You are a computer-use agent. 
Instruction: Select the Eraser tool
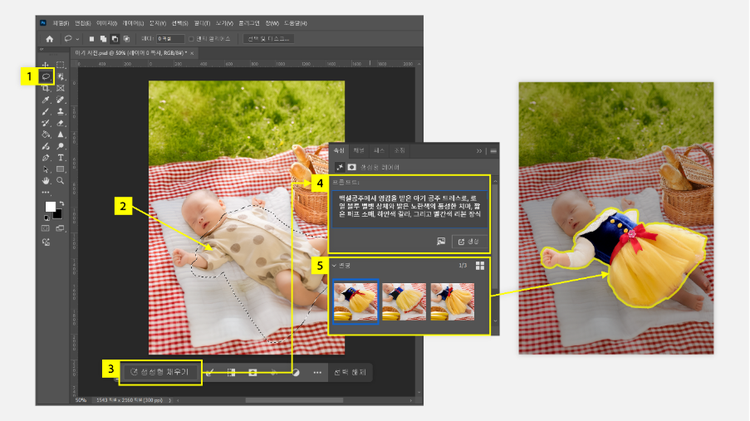[60, 123]
